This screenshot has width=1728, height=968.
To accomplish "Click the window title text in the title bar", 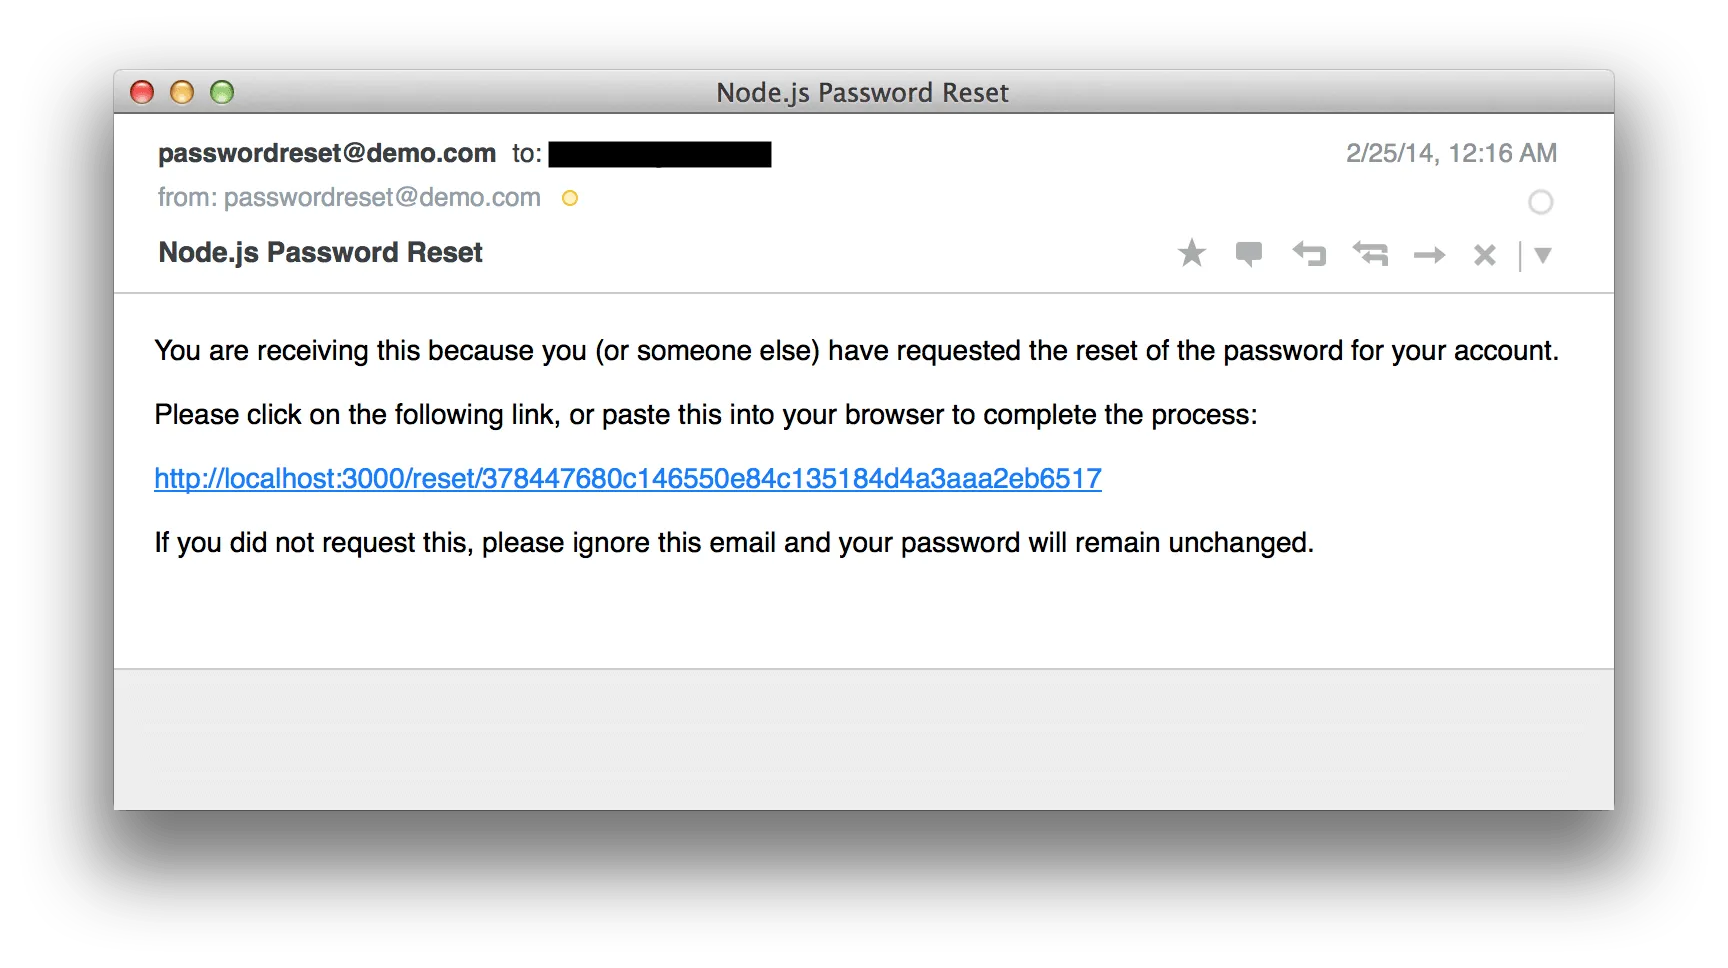I will 862,93.
